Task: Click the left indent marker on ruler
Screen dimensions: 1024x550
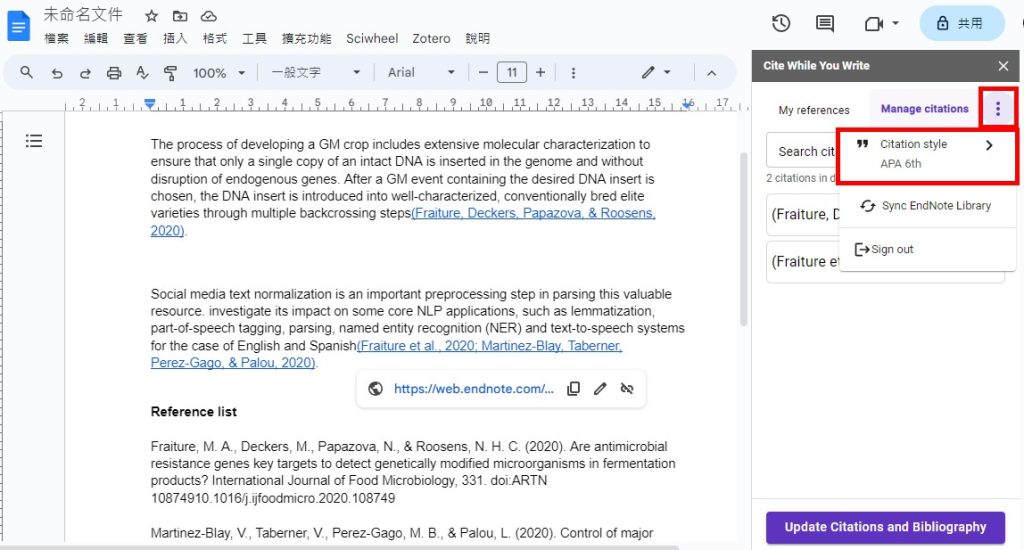Action: click(150, 105)
